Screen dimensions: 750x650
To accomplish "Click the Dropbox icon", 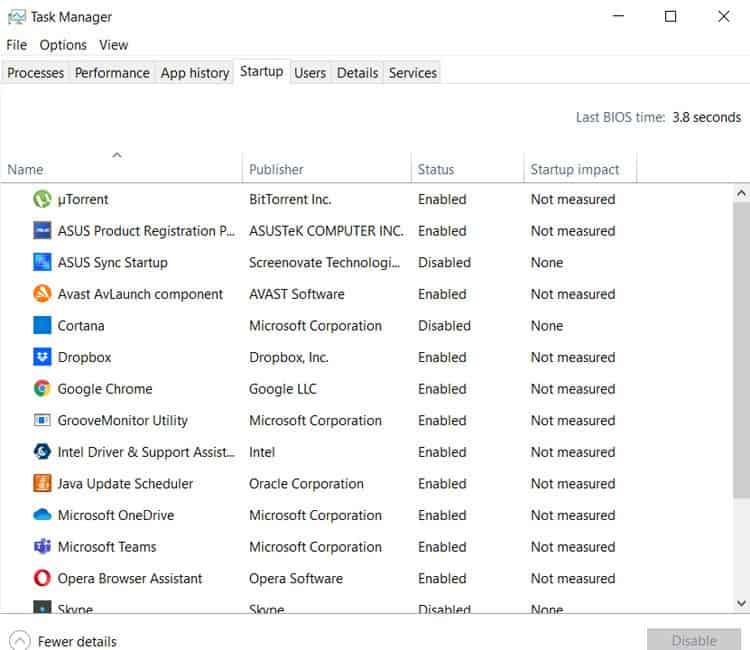I will coord(42,357).
